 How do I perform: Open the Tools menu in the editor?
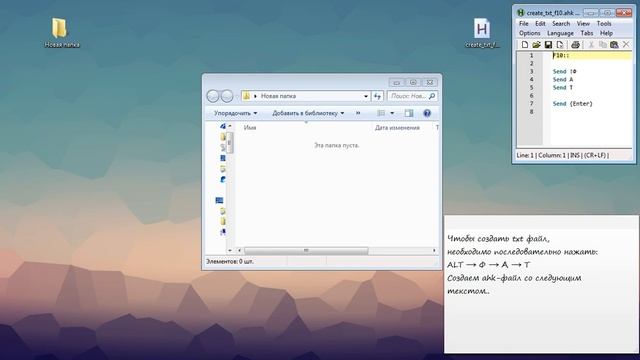coord(604,24)
